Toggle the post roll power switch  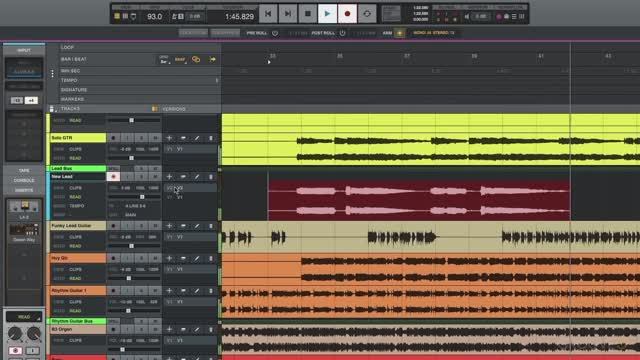point(342,33)
